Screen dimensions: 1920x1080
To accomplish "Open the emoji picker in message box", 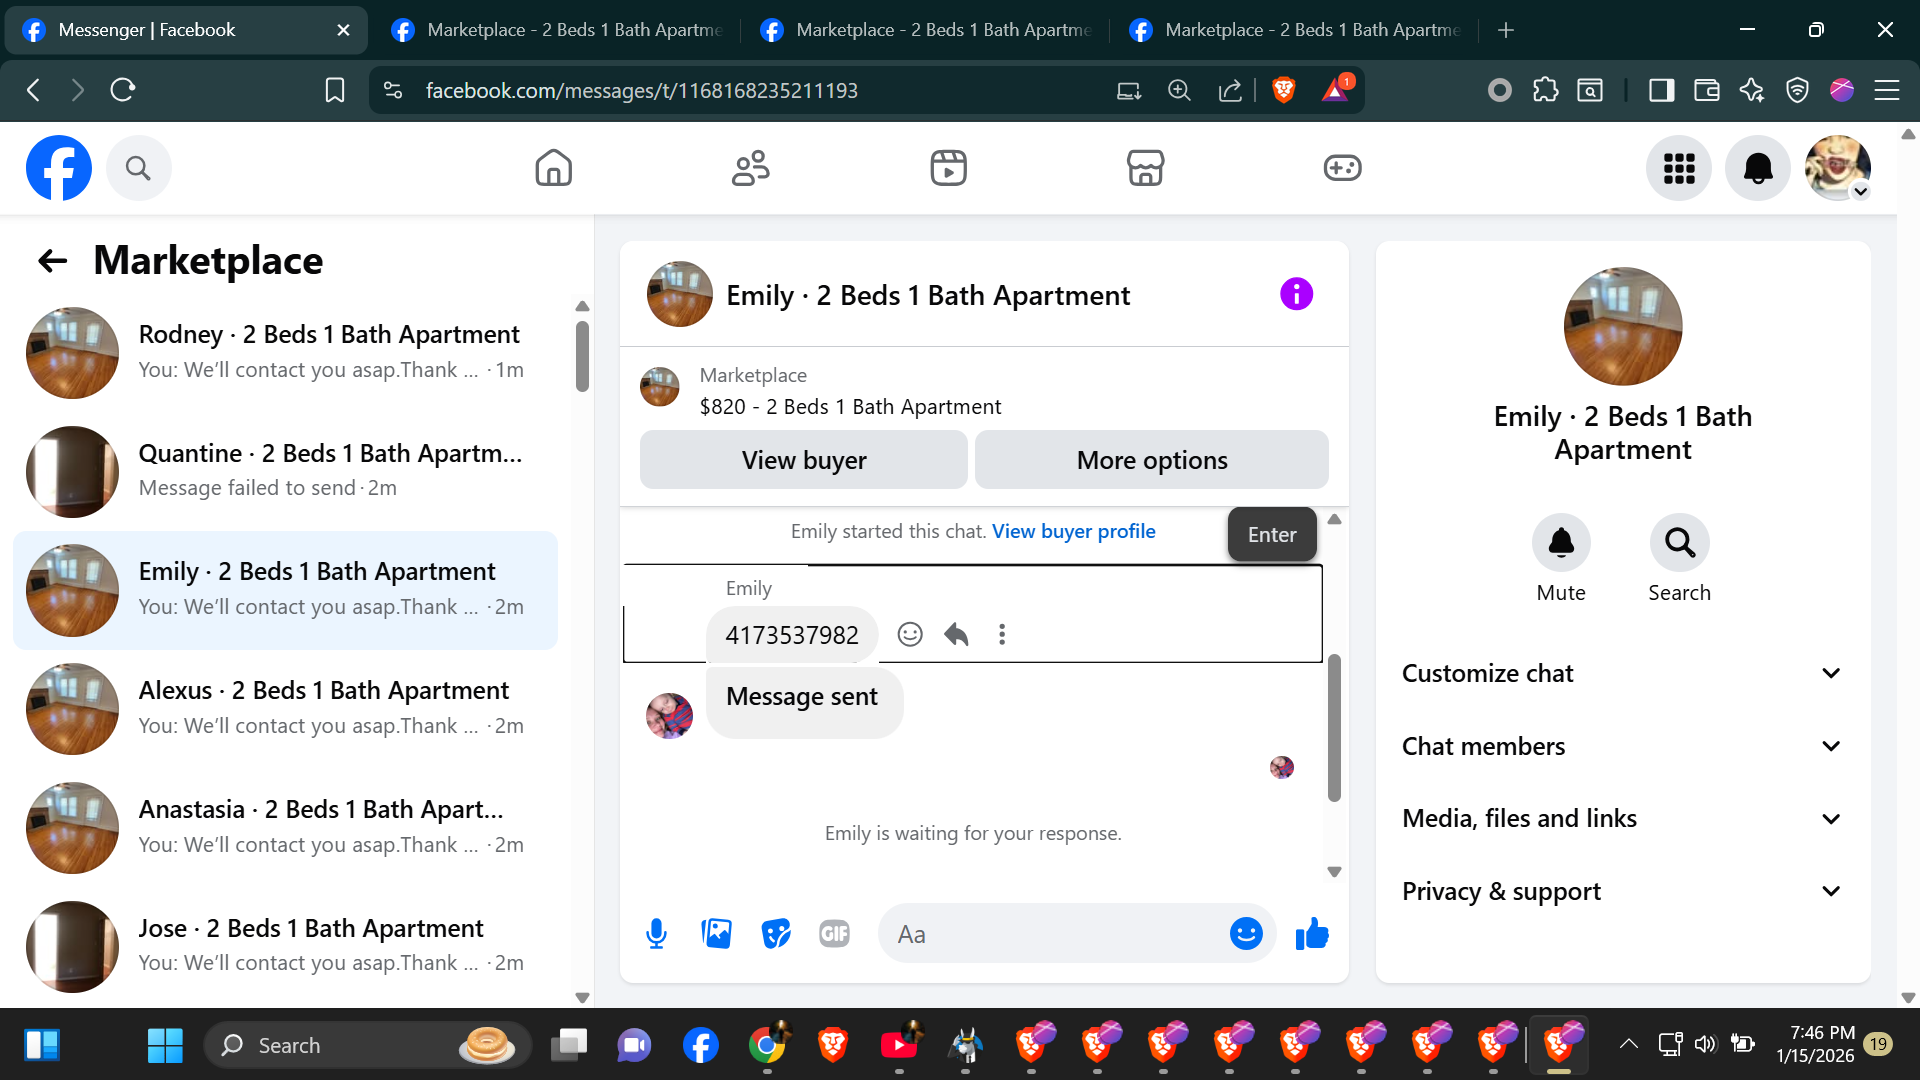I will 1245,934.
